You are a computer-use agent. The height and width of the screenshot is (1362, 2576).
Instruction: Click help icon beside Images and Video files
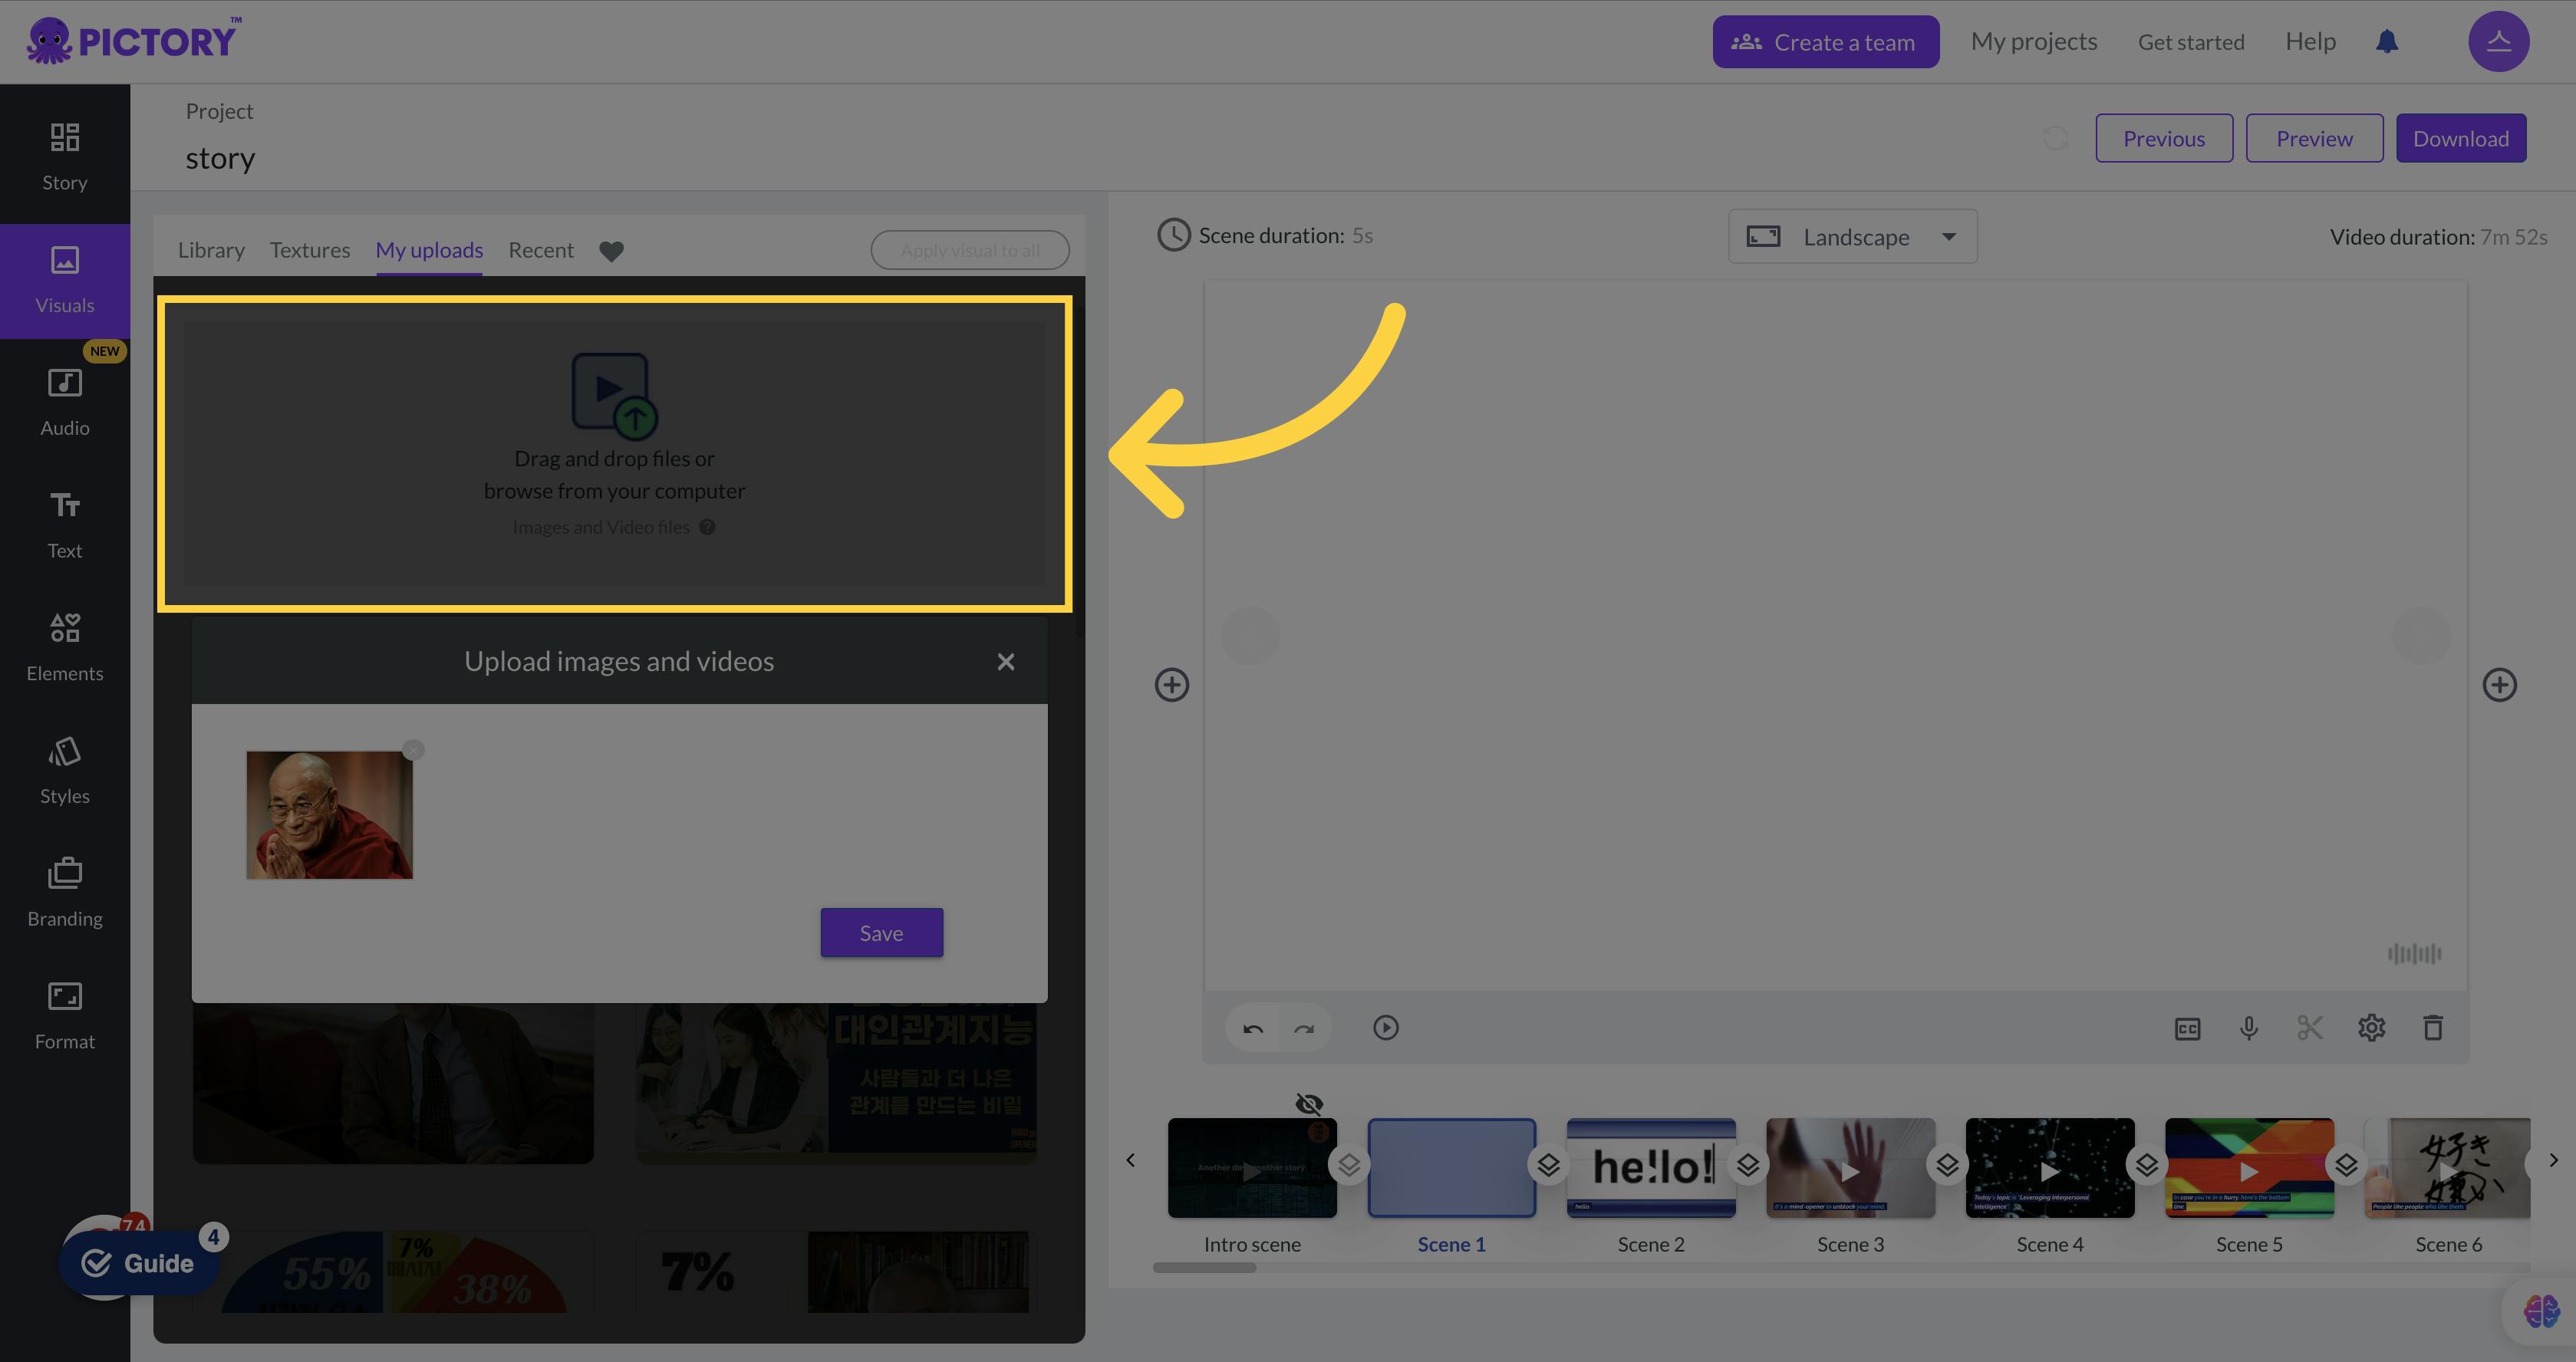(707, 527)
